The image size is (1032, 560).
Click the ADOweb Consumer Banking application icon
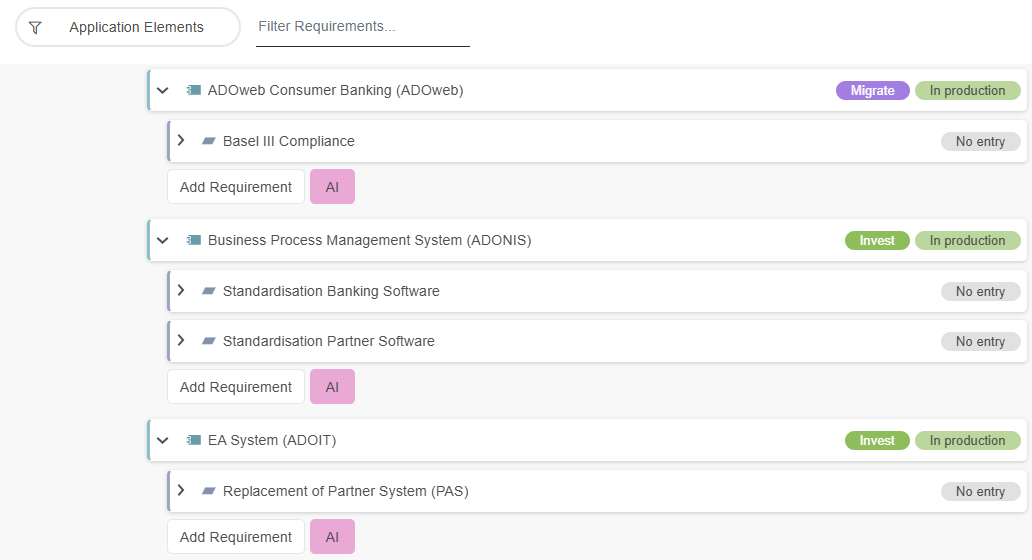coord(193,91)
